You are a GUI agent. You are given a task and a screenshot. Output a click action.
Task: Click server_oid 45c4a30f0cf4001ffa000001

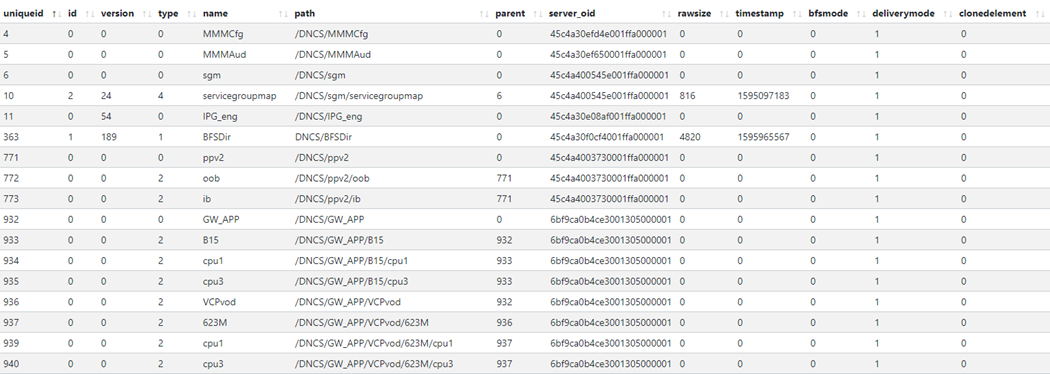pos(607,137)
